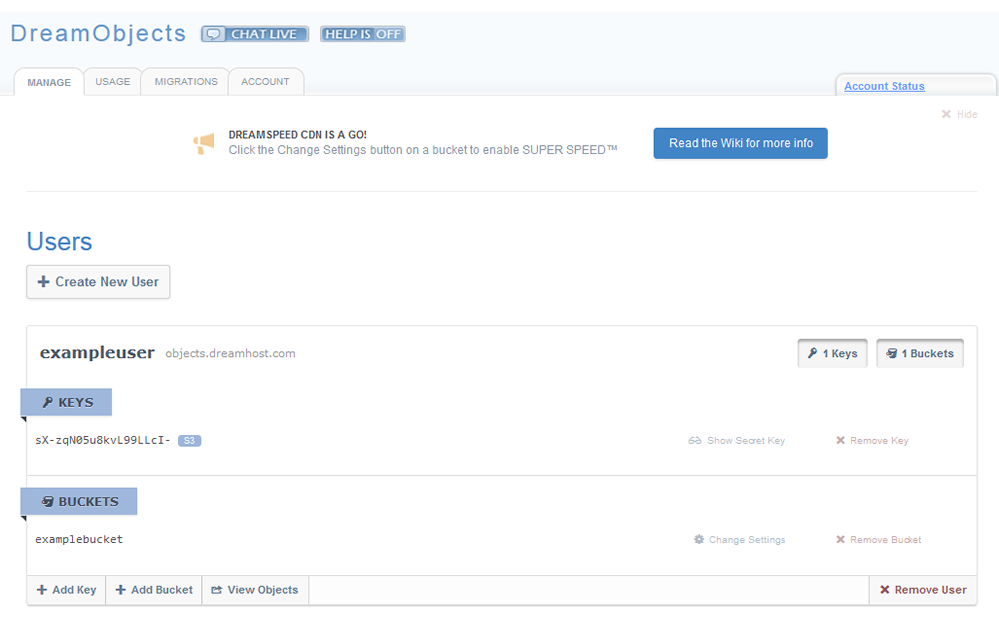Open Change Settings gear for examplebucket
Image resolution: width=999 pixels, height=625 pixels.
pyautogui.click(x=699, y=540)
